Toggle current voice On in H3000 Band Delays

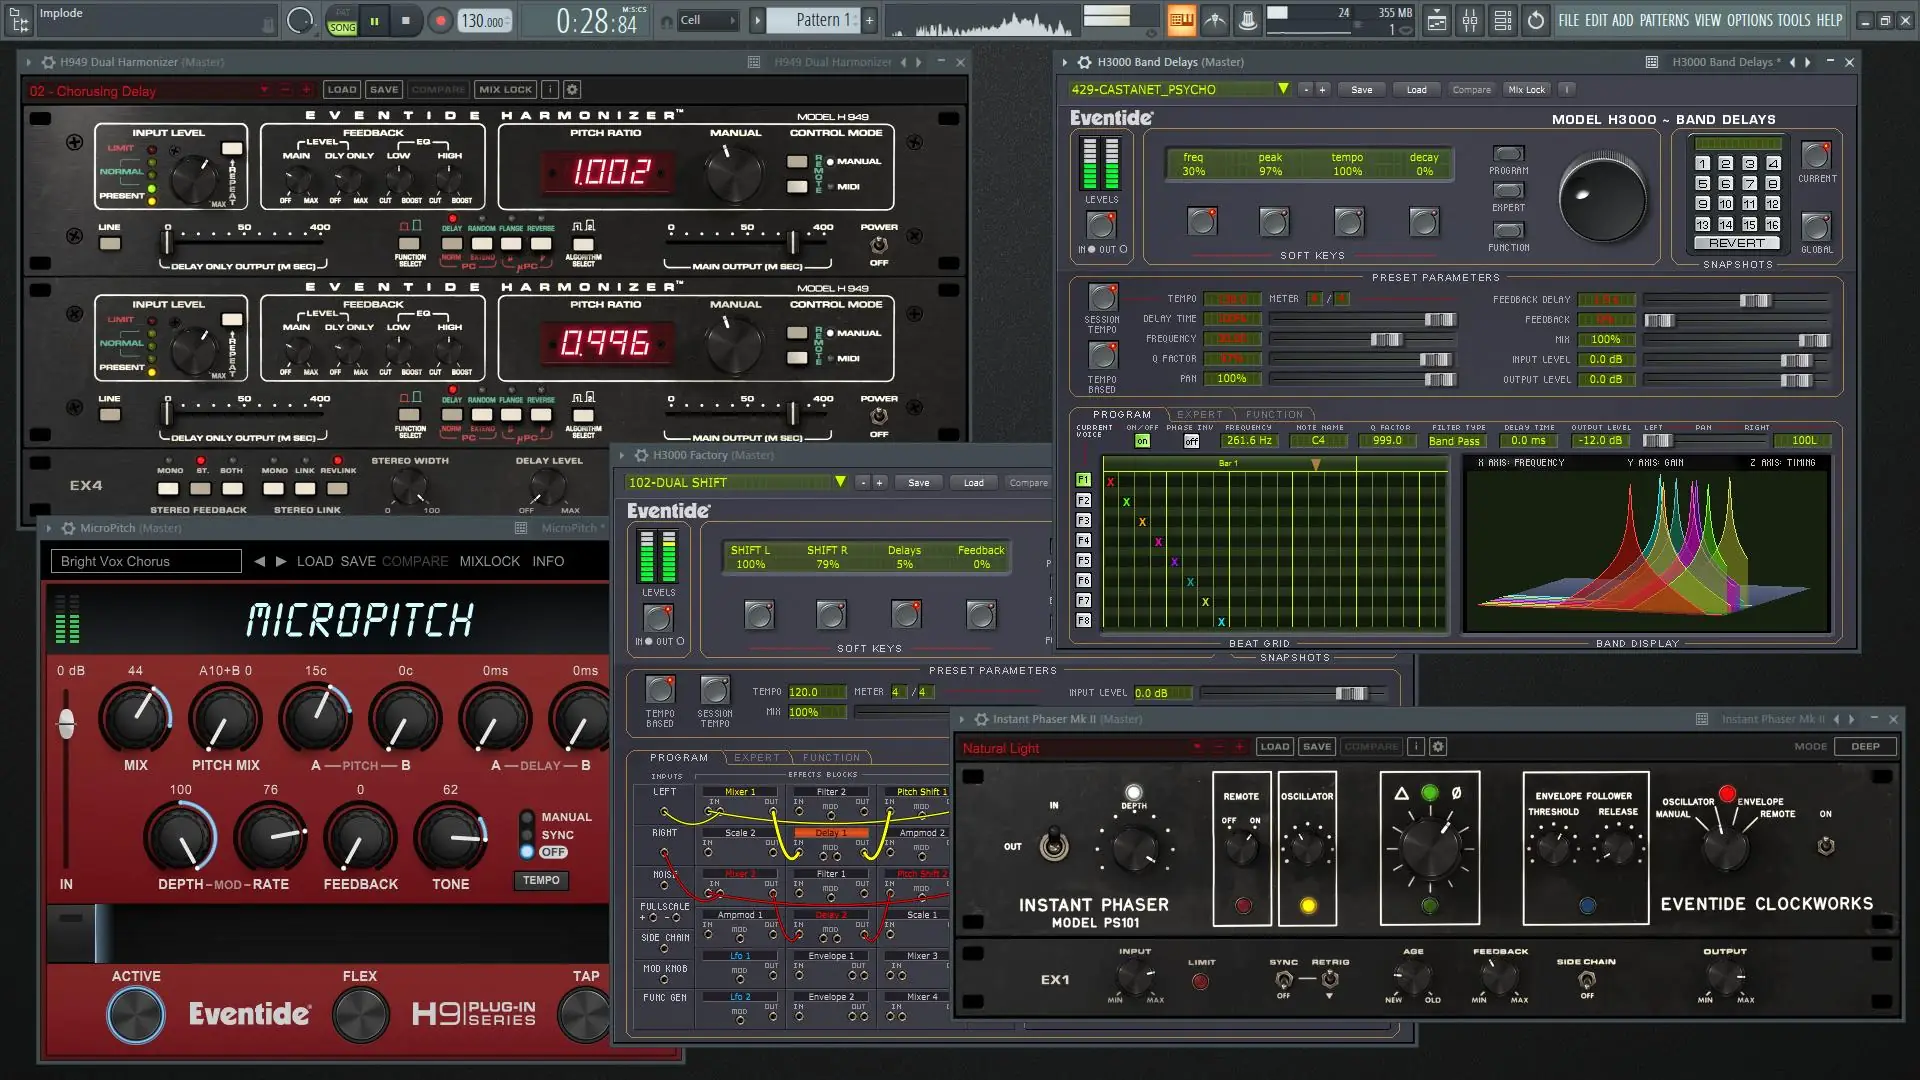pos(1142,441)
